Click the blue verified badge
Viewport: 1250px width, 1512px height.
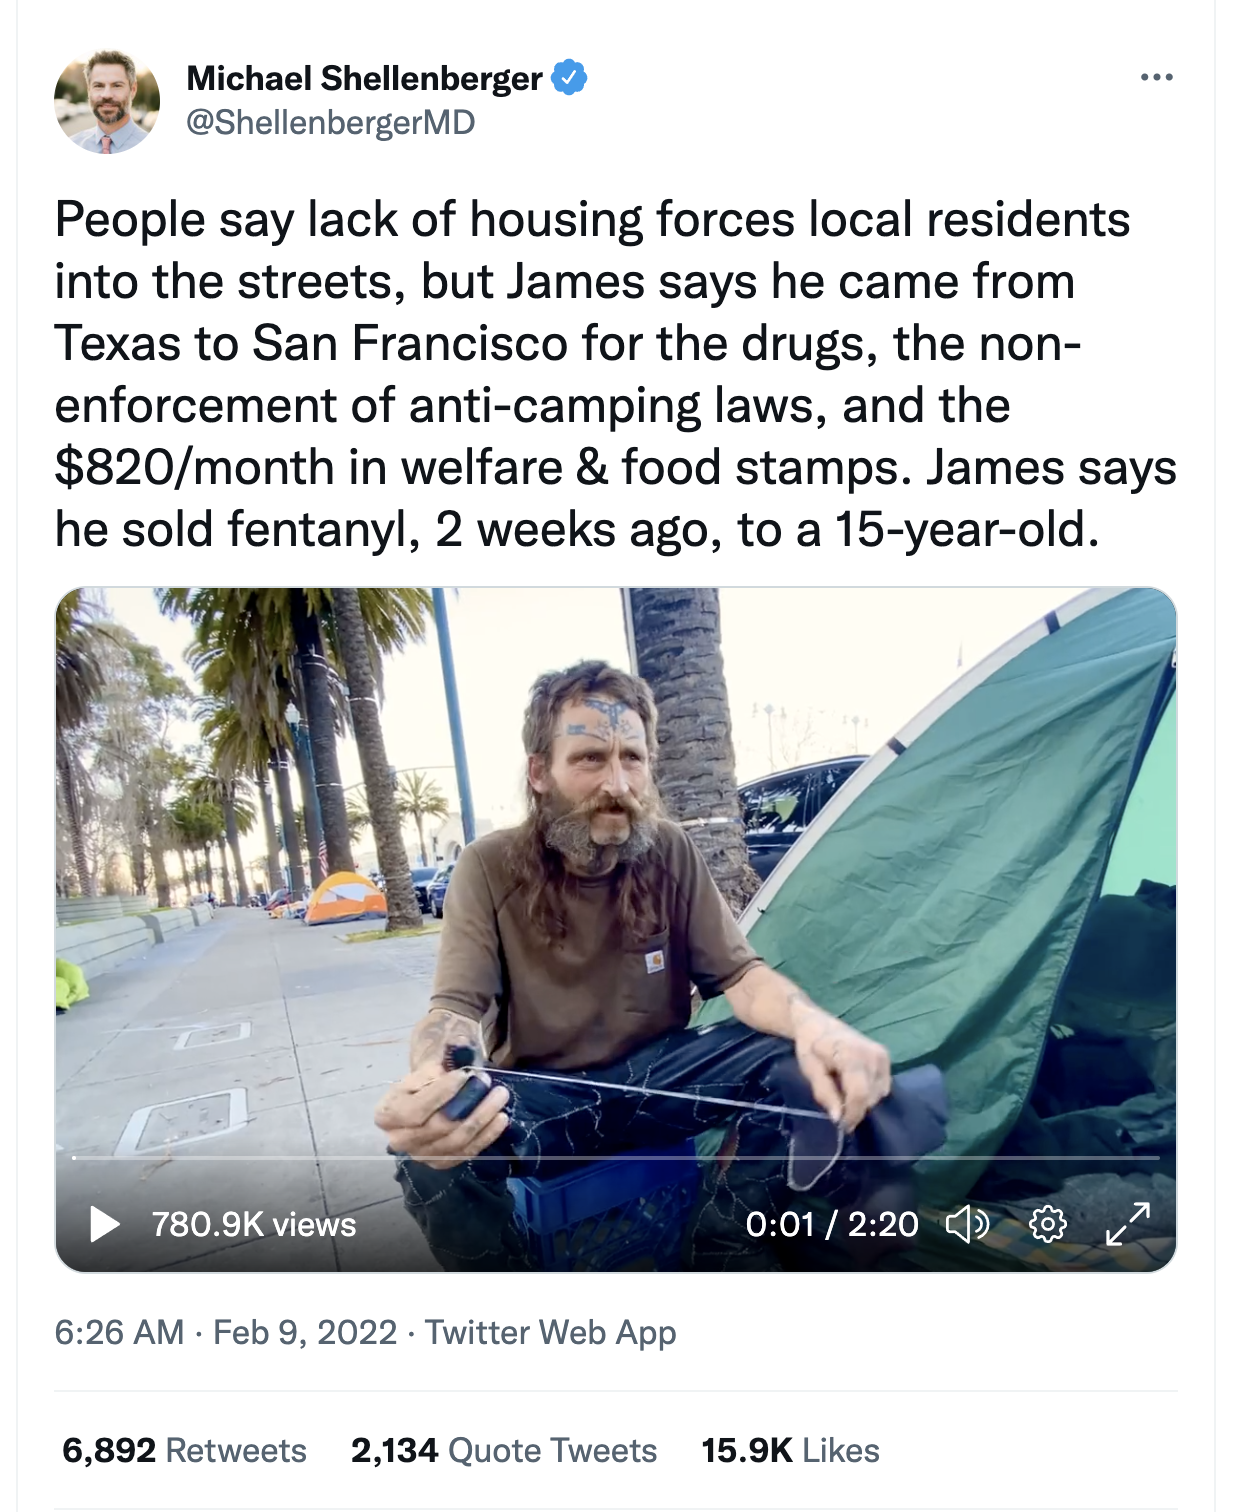click(x=569, y=77)
